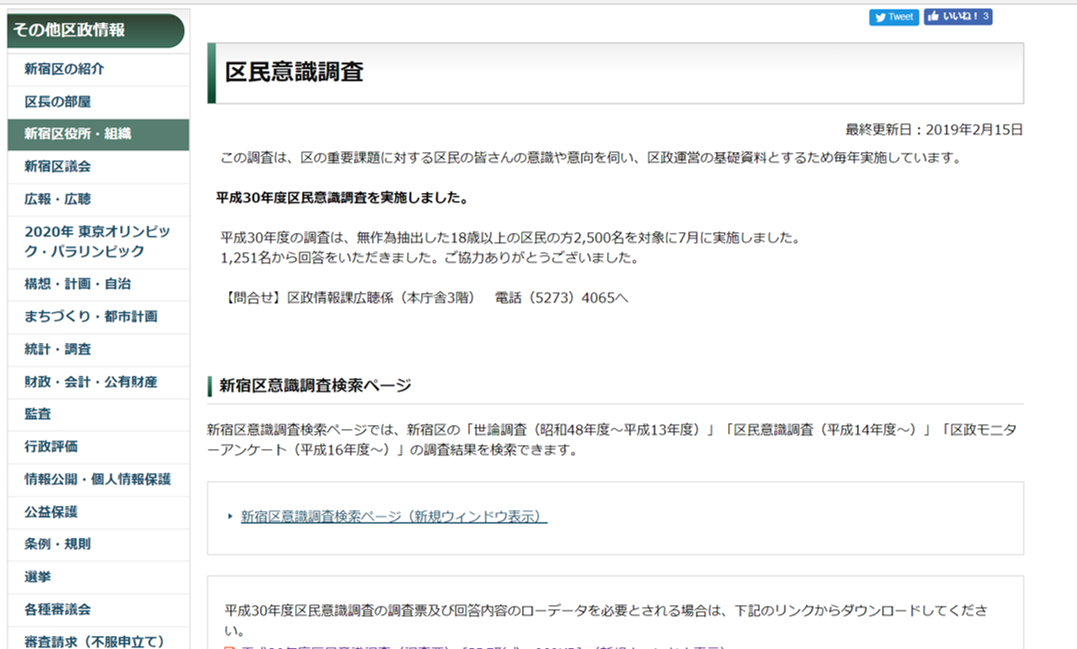Open 各種審議会 in the sidebar
This screenshot has width=1077, height=649.
click(98, 610)
